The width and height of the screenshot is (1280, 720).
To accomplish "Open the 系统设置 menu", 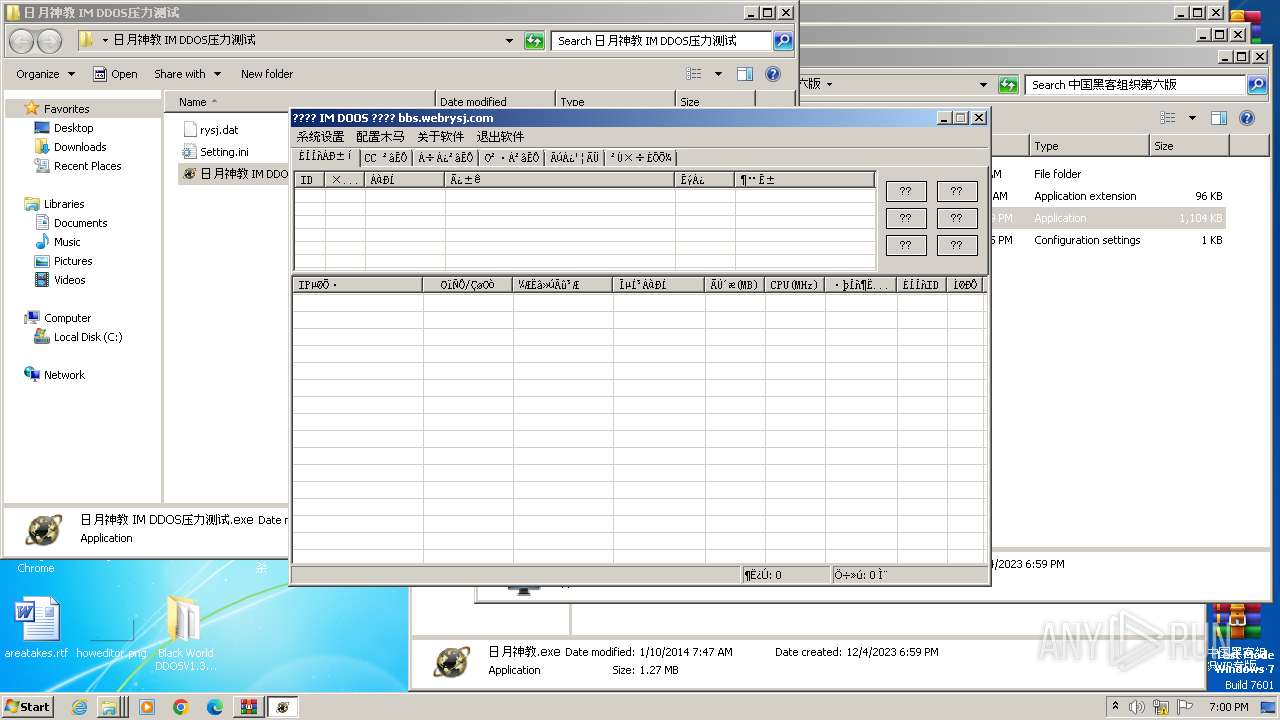I will 320,137.
